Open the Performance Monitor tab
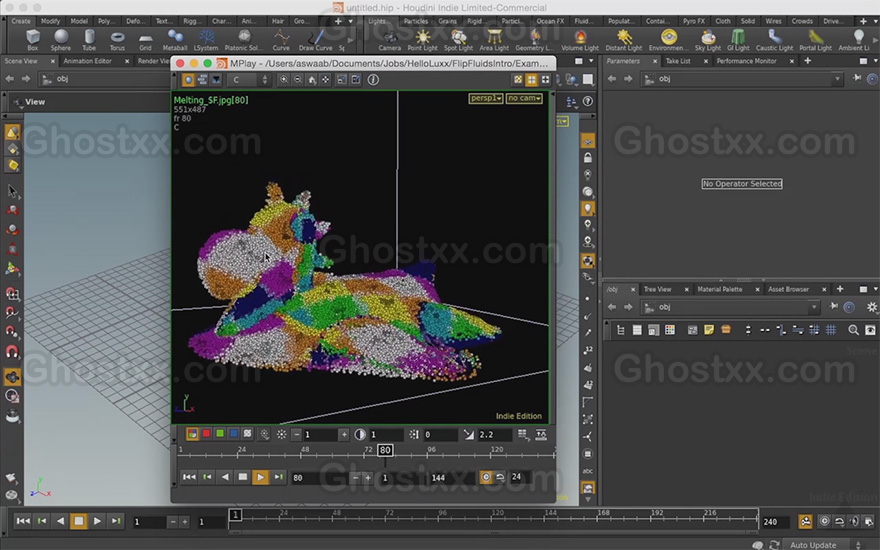The image size is (880, 550). click(x=746, y=61)
